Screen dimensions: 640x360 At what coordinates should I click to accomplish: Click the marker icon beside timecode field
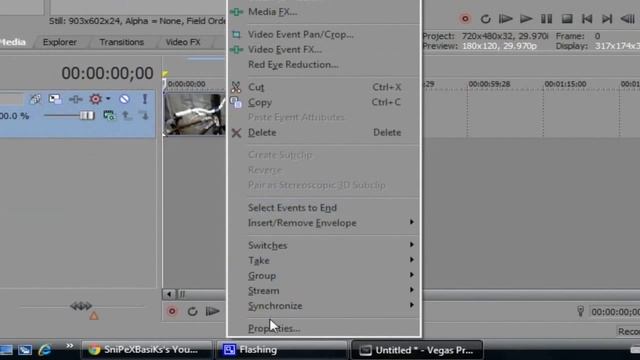(x=580, y=311)
